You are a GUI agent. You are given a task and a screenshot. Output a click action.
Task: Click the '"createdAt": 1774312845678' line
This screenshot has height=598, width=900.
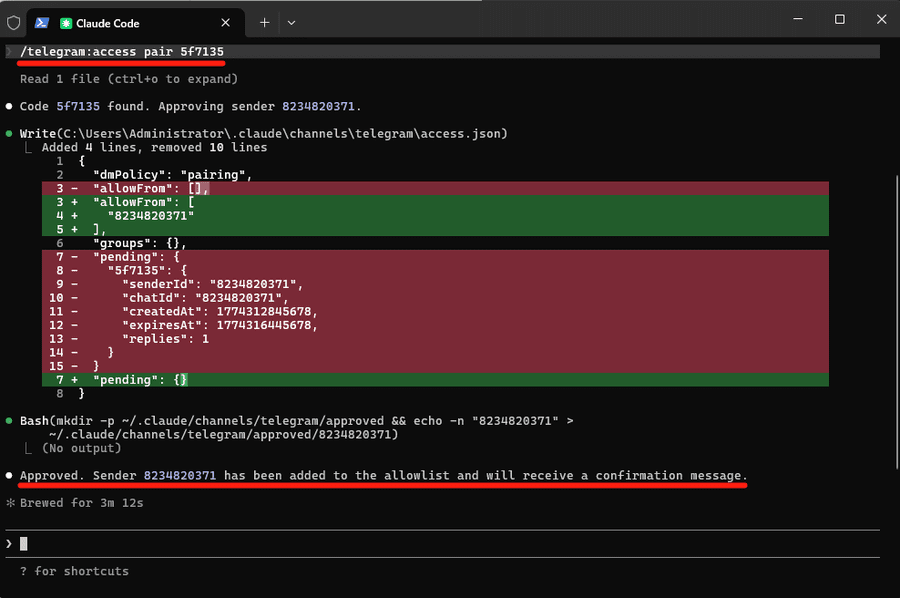tap(435, 312)
